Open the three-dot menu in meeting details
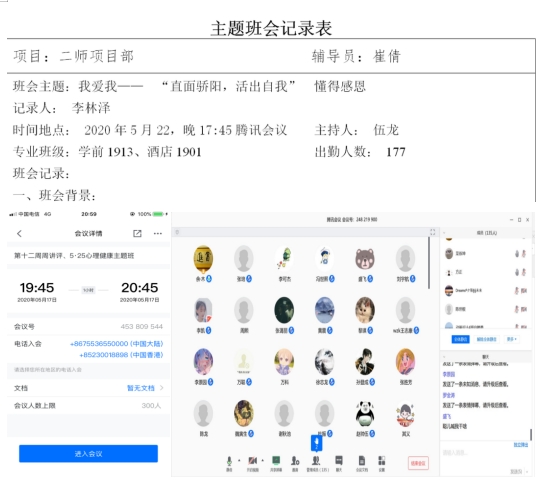This screenshot has height=502, width=560. click(158, 234)
